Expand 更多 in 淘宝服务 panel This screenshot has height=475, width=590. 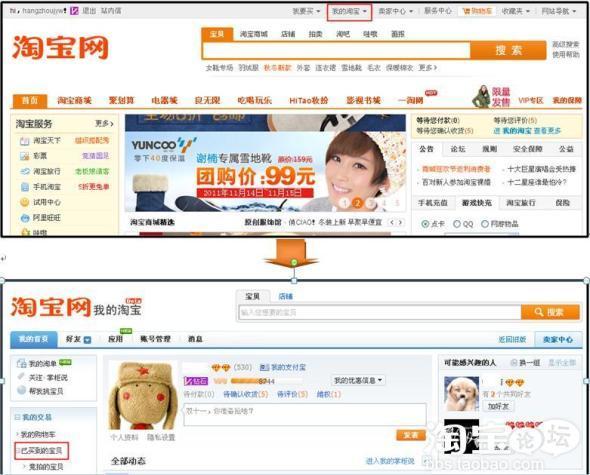pyautogui.click(x=104, y=124)
